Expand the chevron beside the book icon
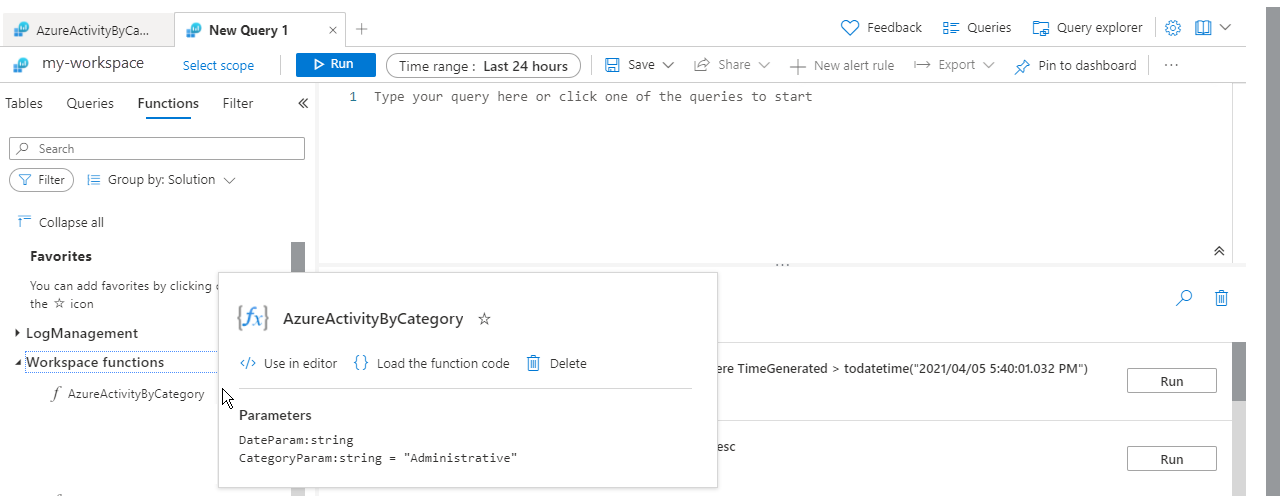The height and width of the screenshot is (496, 1280). click(x=1225, y=28)
